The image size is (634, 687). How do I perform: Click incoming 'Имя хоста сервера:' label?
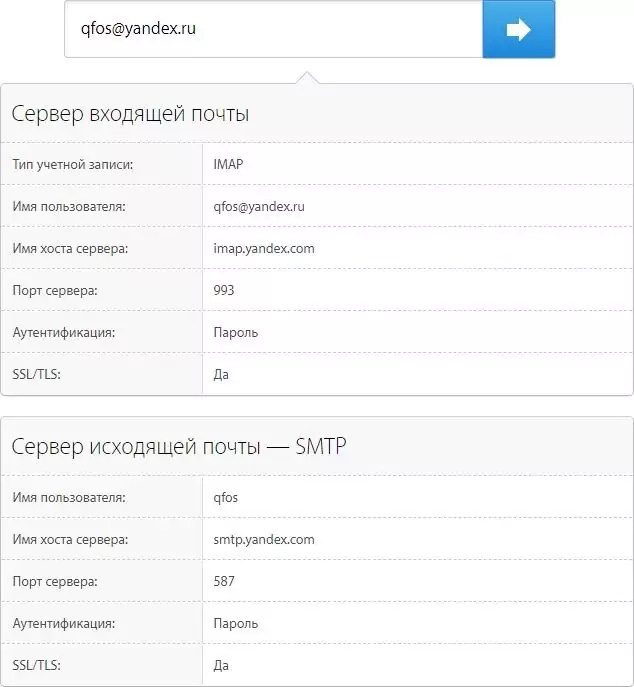[70, 248]
